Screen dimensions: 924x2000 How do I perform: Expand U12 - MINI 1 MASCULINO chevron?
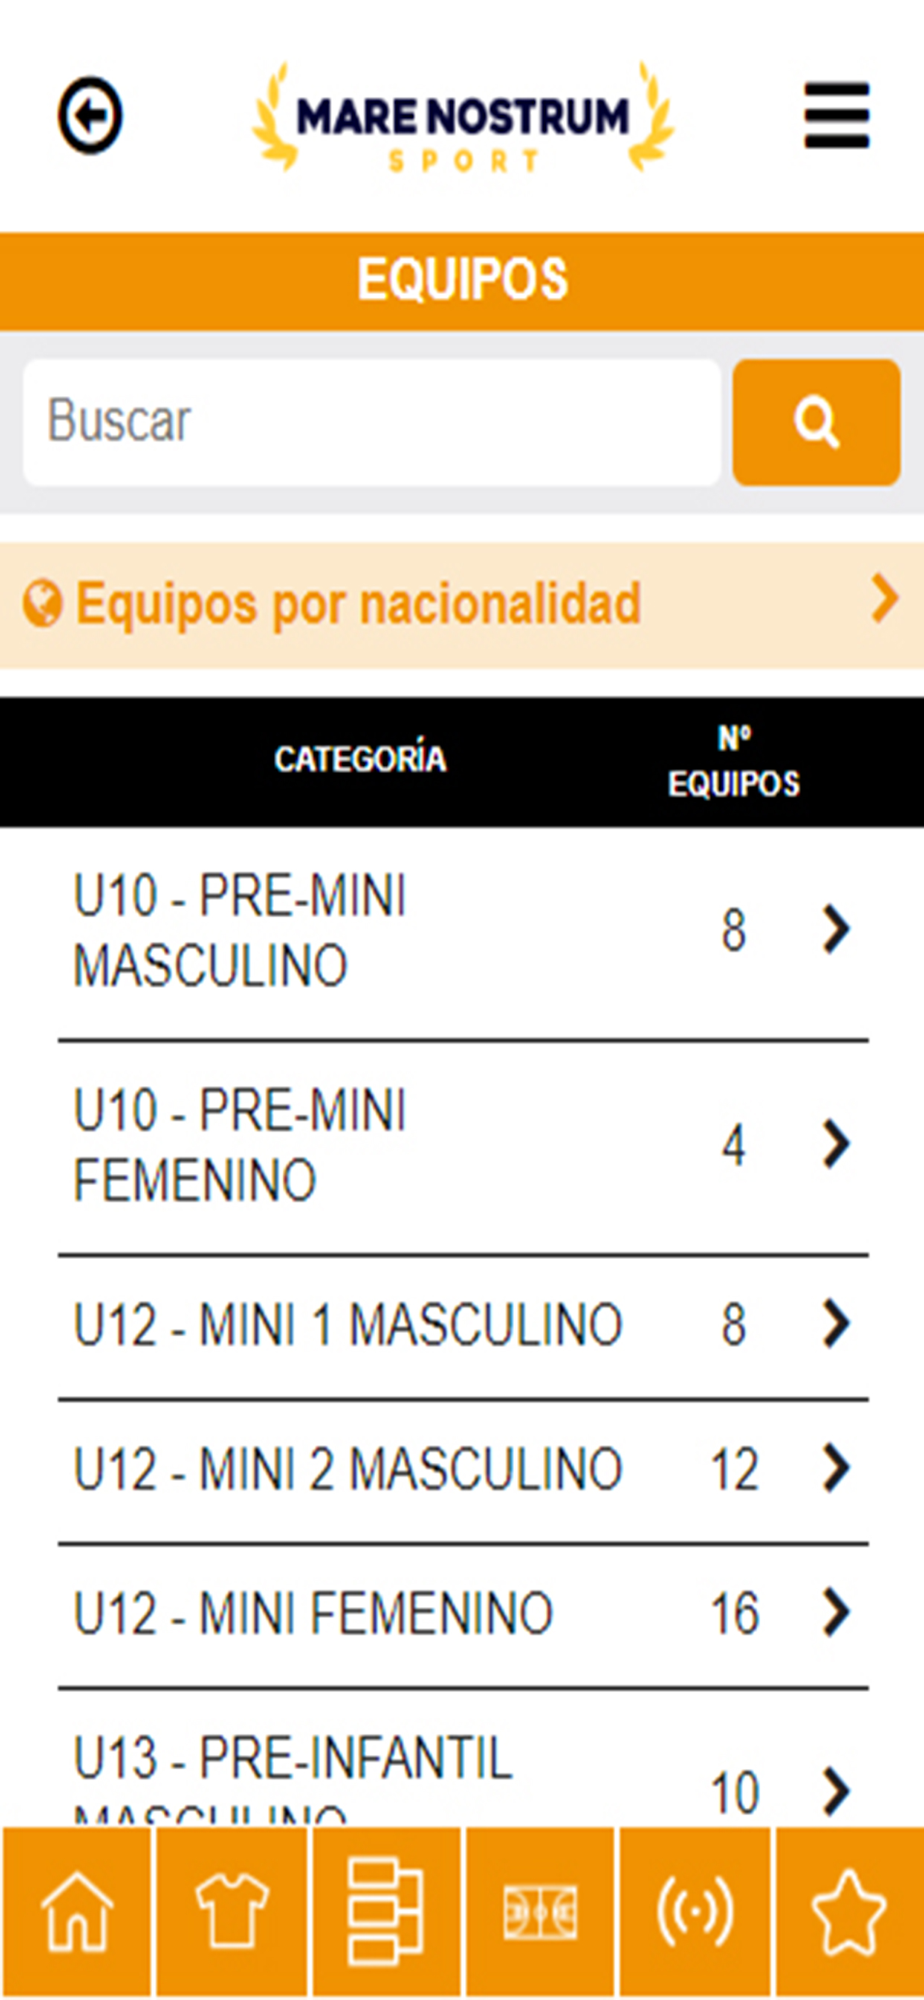point(836,1323)
